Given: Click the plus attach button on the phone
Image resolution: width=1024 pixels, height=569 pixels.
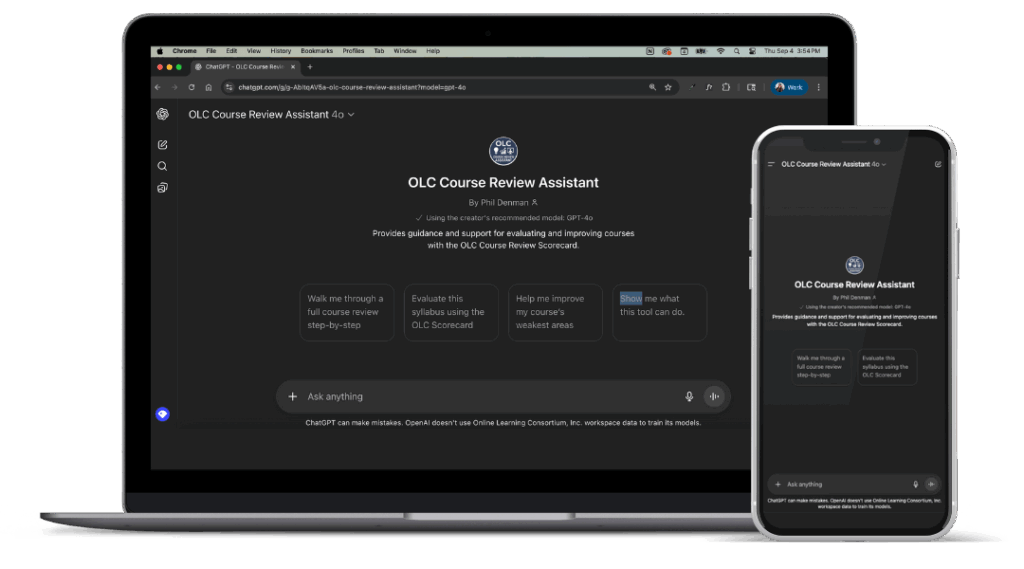Looking at the screenshot, I should point(778,484).
